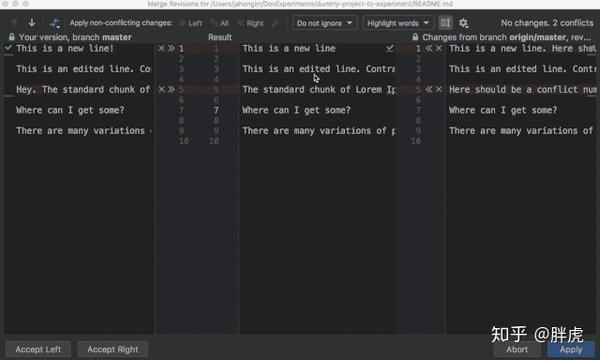
Task: Click 'Hey. The standard chunk of' line
Action: (x=83, y=89)
